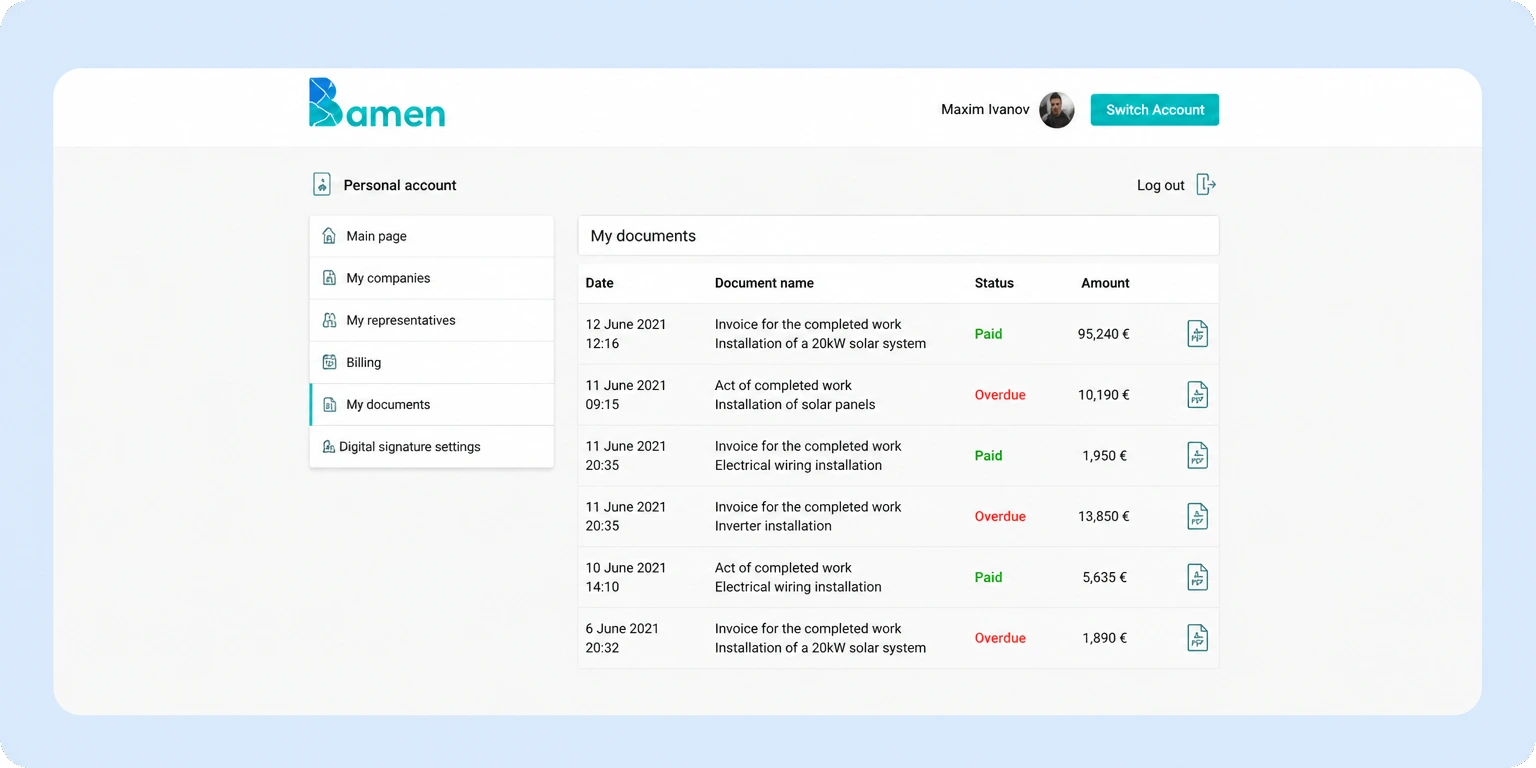Open Digital signature settings

coord(431,446)
